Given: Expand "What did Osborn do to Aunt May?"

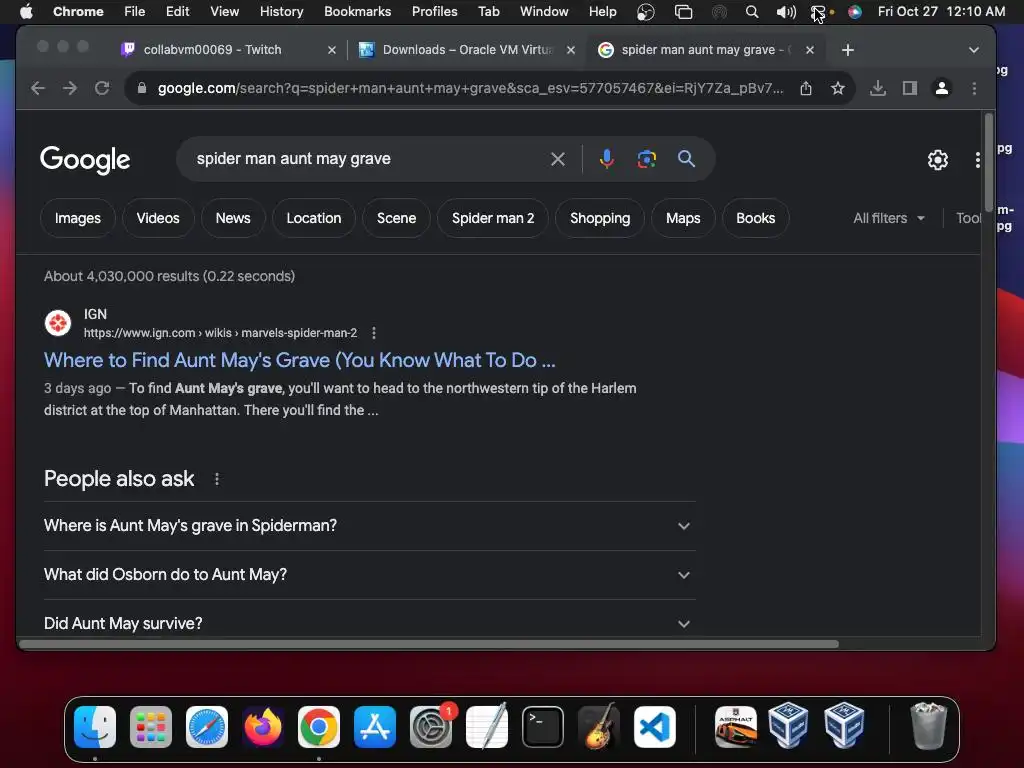Looking at the screenshot, I should [370, 575].
